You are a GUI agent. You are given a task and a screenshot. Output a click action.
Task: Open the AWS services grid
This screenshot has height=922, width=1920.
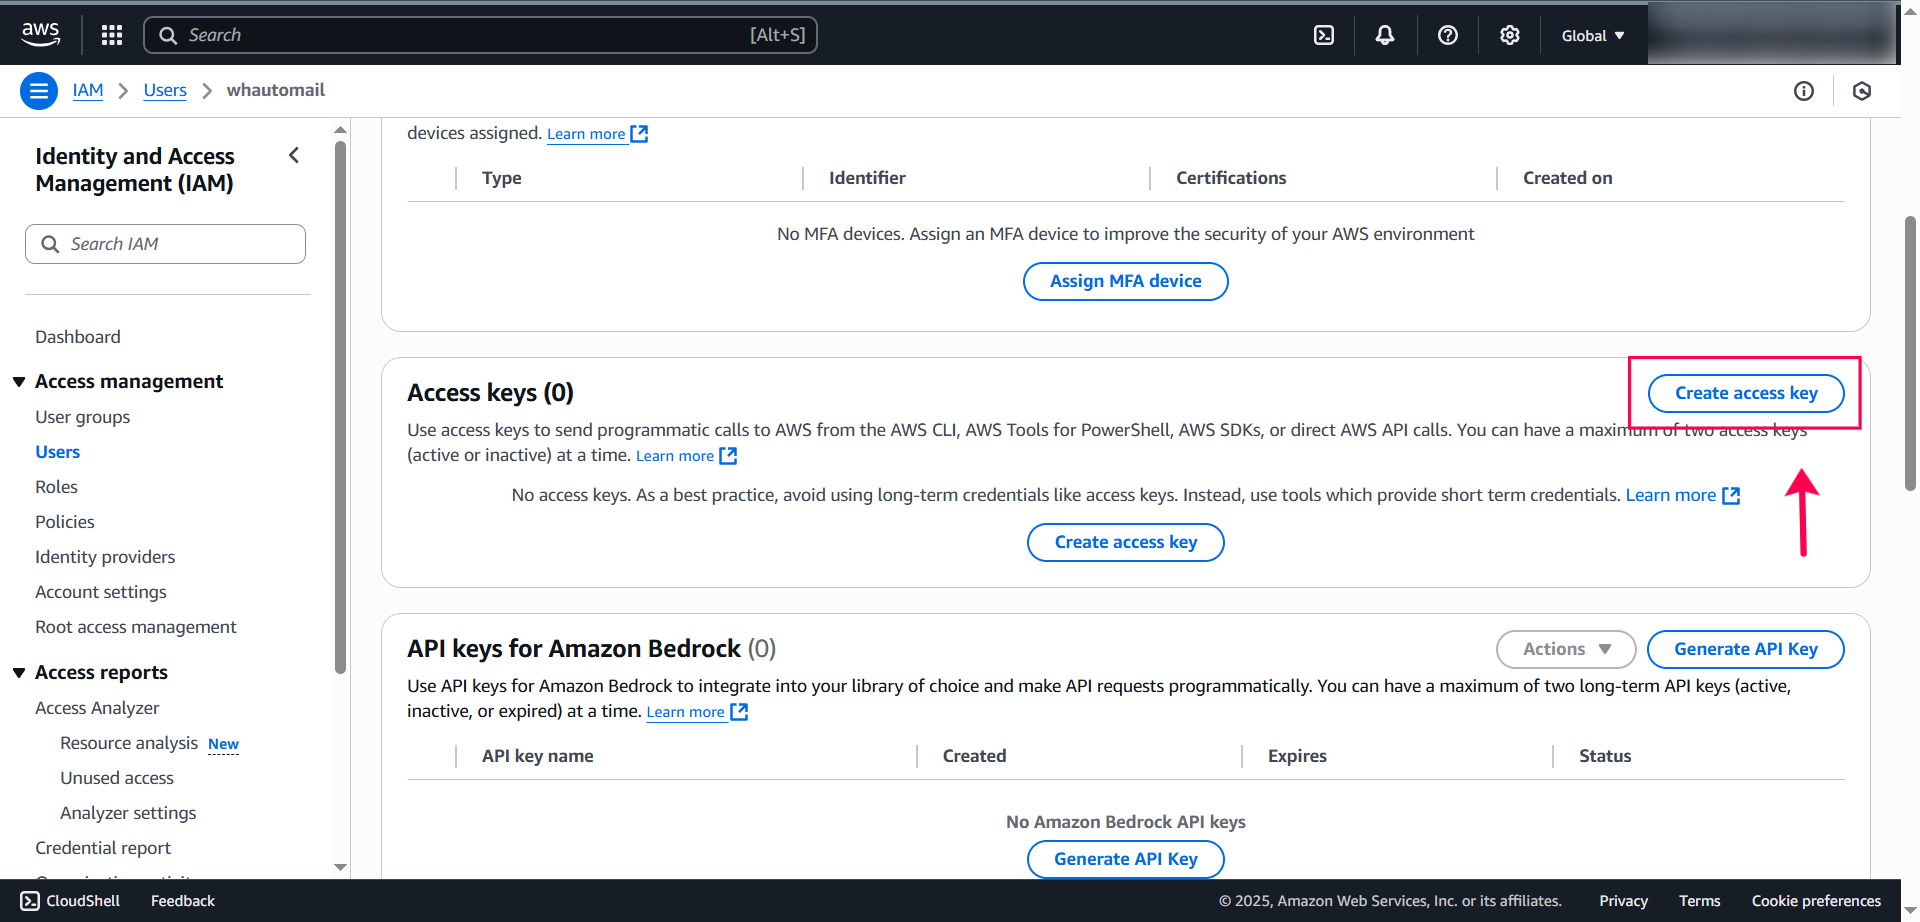point(110,34)
